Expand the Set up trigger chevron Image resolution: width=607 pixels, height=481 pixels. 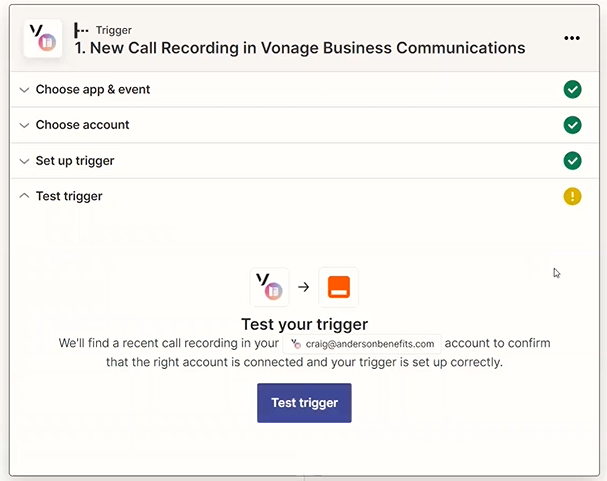24,161
